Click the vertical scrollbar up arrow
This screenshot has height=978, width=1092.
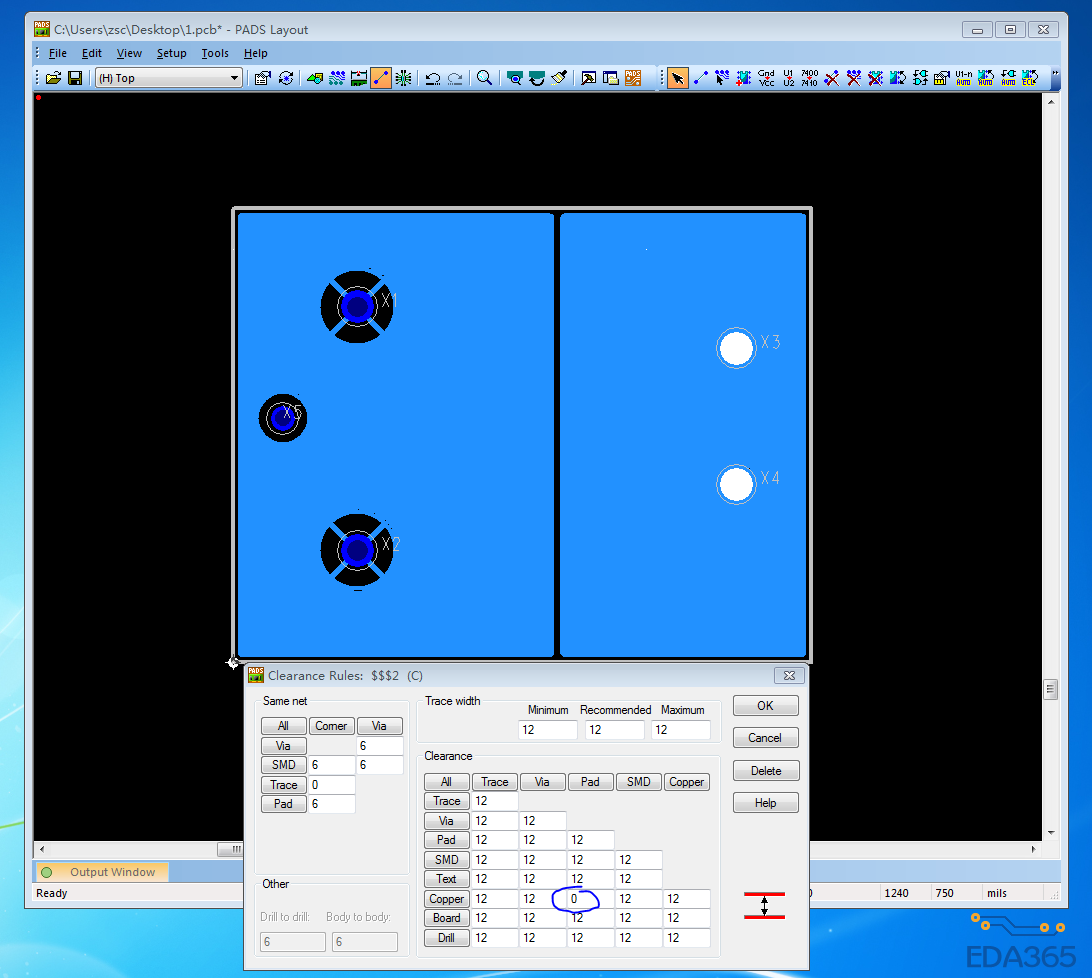click(1051, 102)
